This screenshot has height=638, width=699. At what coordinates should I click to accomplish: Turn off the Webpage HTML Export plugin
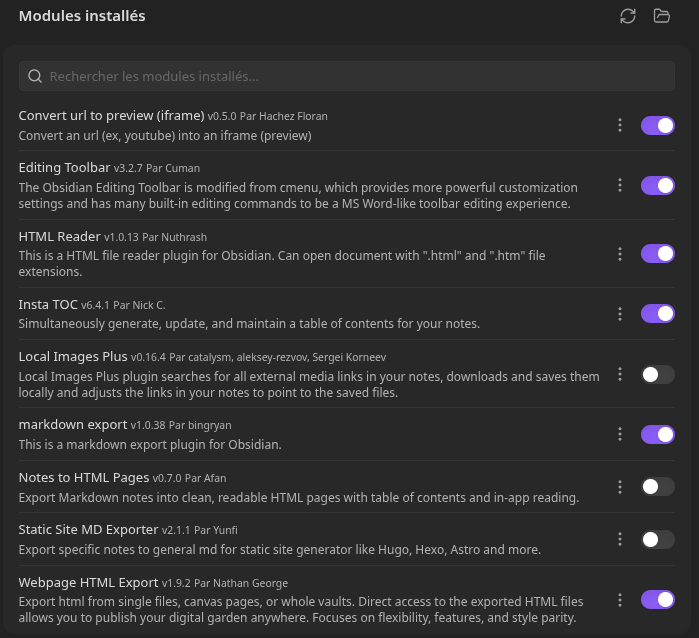pos(658,600)
